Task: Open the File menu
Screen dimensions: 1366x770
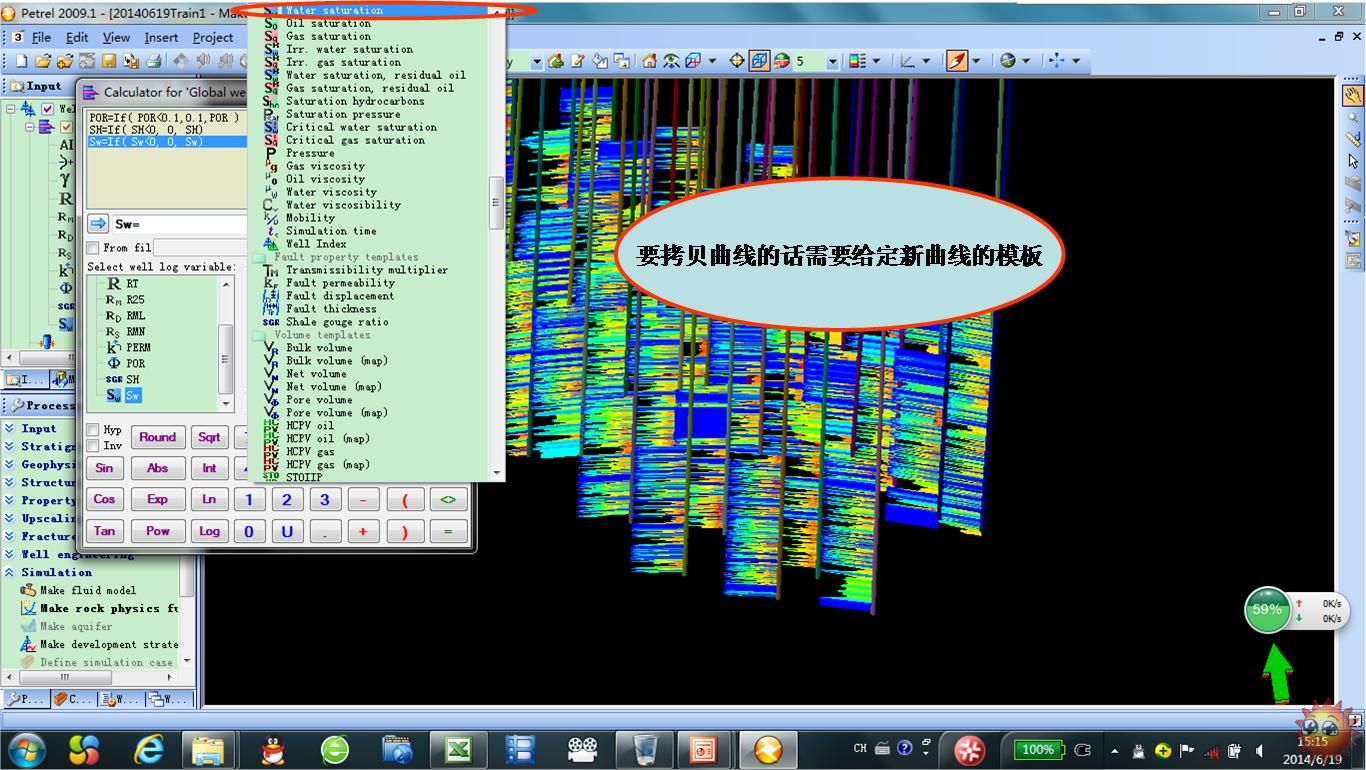Action: click(41, 37)
